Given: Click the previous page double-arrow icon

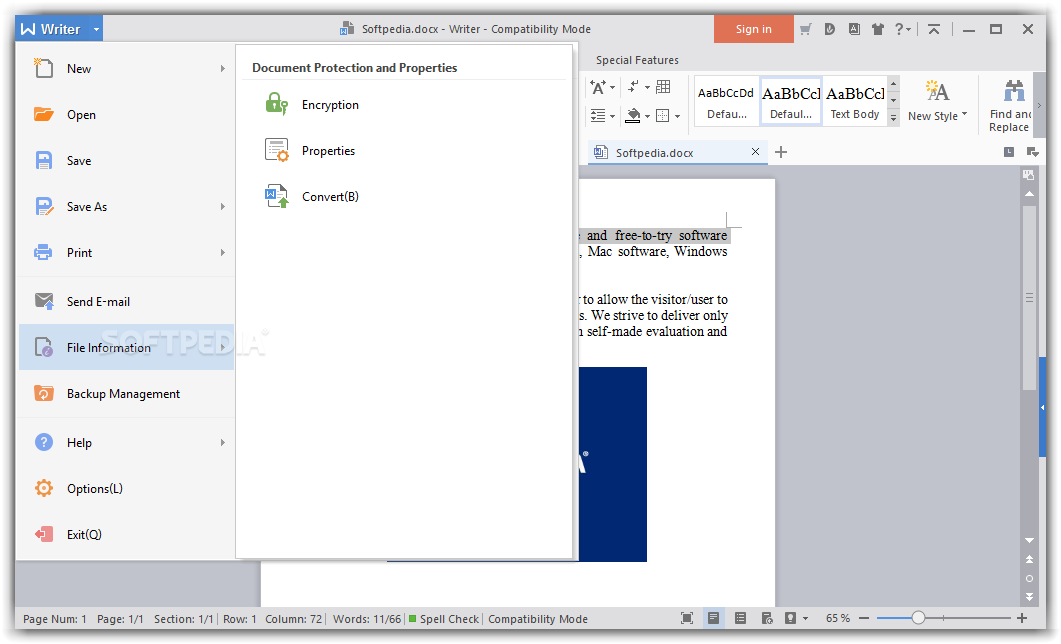Looking at the screenshot, I should [1029, 559].
